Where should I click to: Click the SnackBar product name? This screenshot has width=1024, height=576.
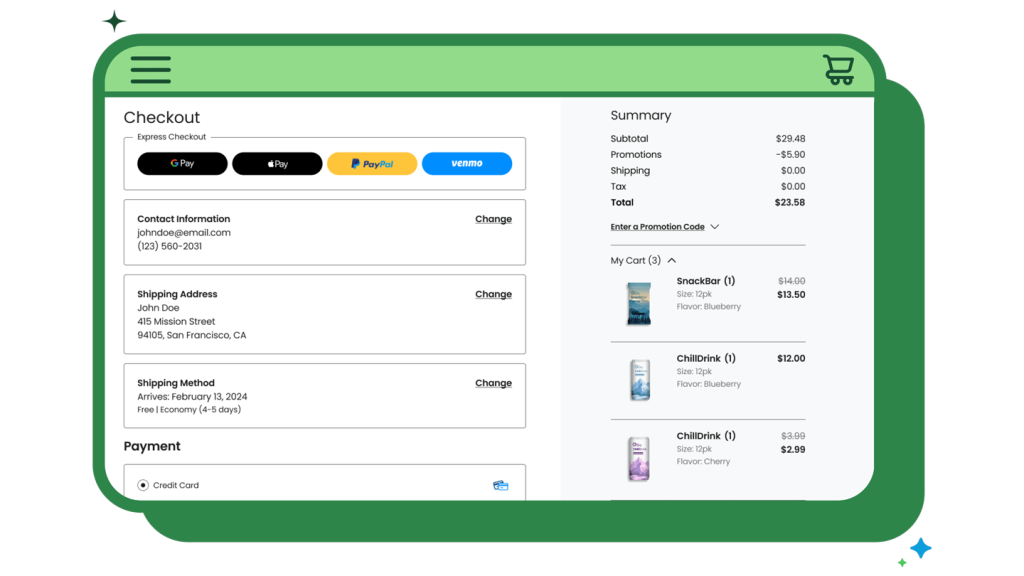click(x=698, y=281)
